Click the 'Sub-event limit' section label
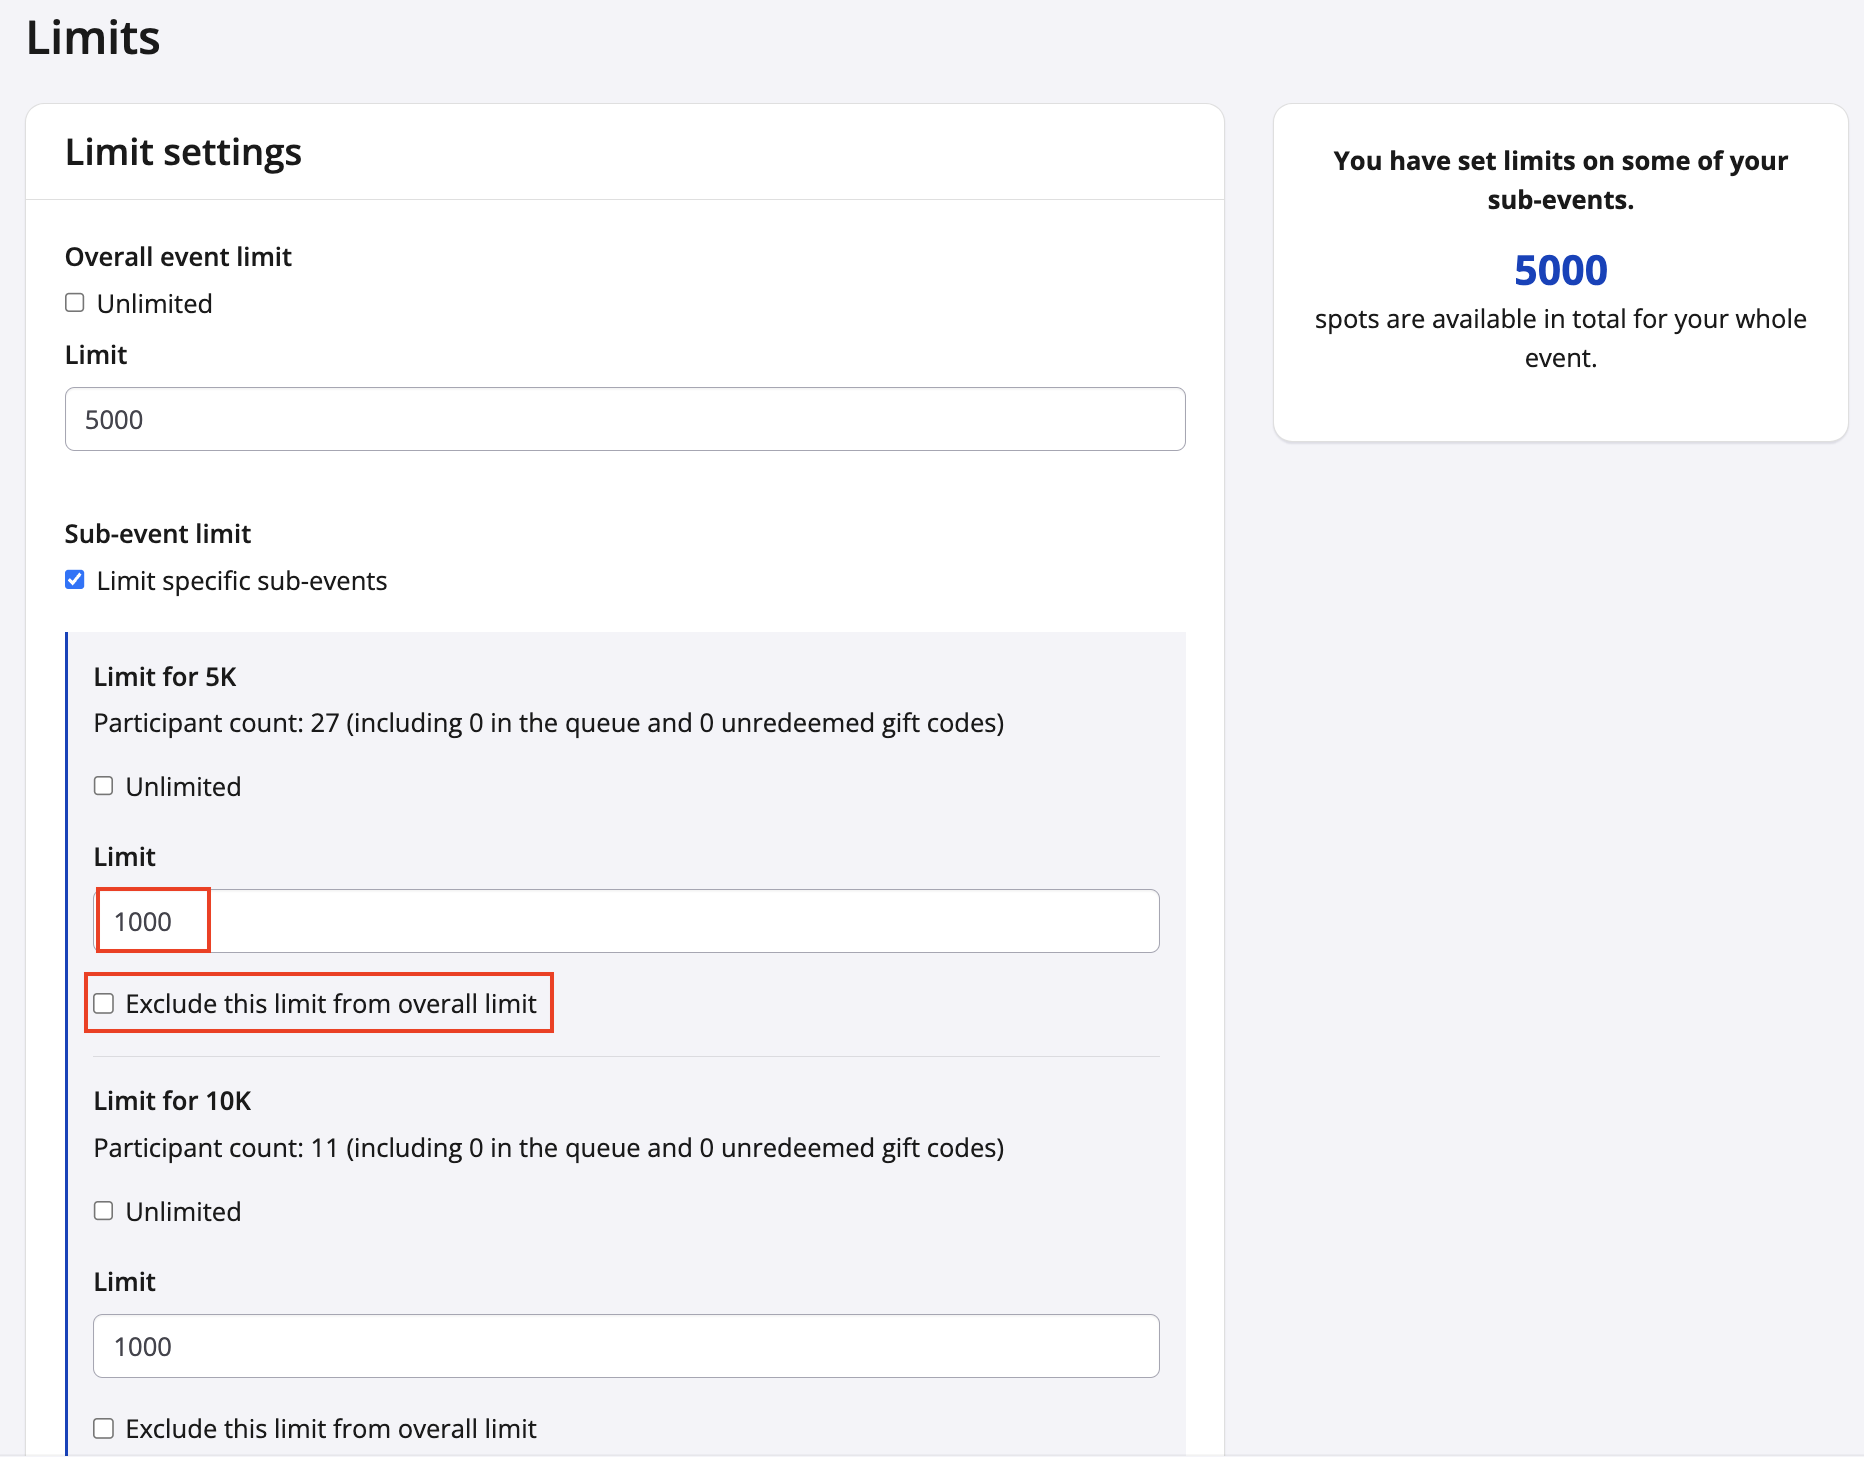Viewport: 1864px width, 1458px height. coord(158,534)
